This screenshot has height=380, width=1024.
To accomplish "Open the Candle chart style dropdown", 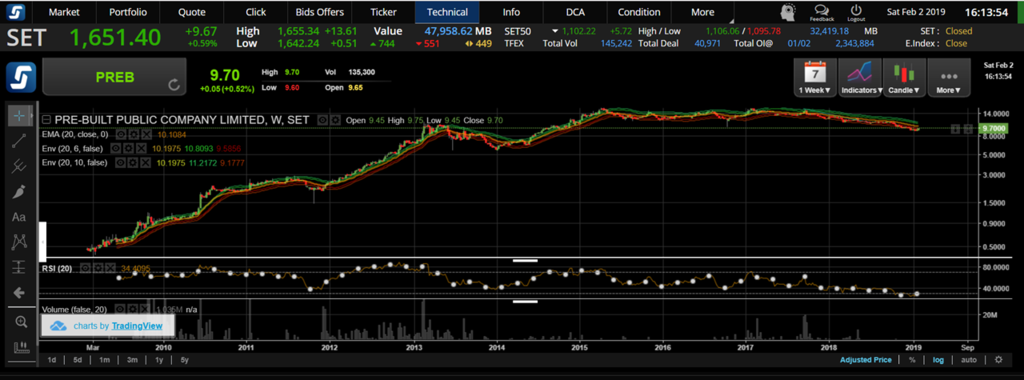I will click(x=903, y=78).
